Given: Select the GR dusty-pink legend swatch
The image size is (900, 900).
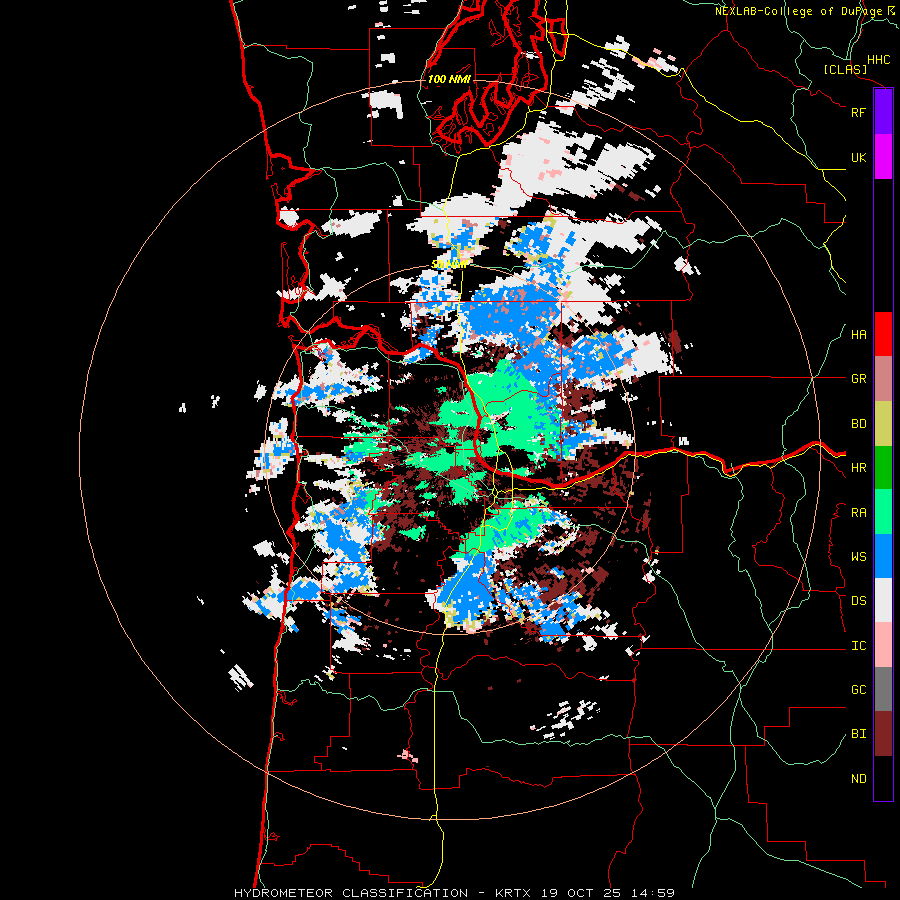Looking at the screenshot, I should tap(883, 379).
